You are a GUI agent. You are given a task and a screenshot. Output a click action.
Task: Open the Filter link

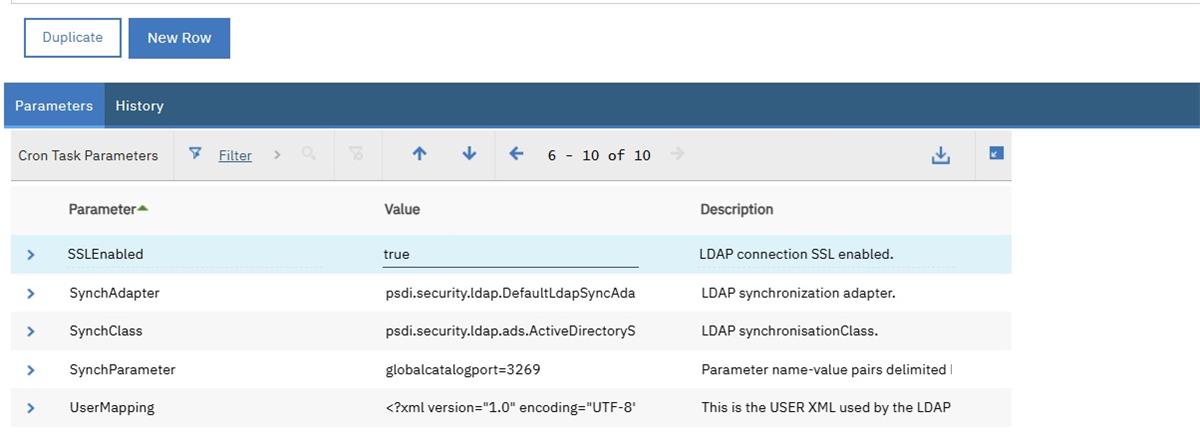point(235,155)
